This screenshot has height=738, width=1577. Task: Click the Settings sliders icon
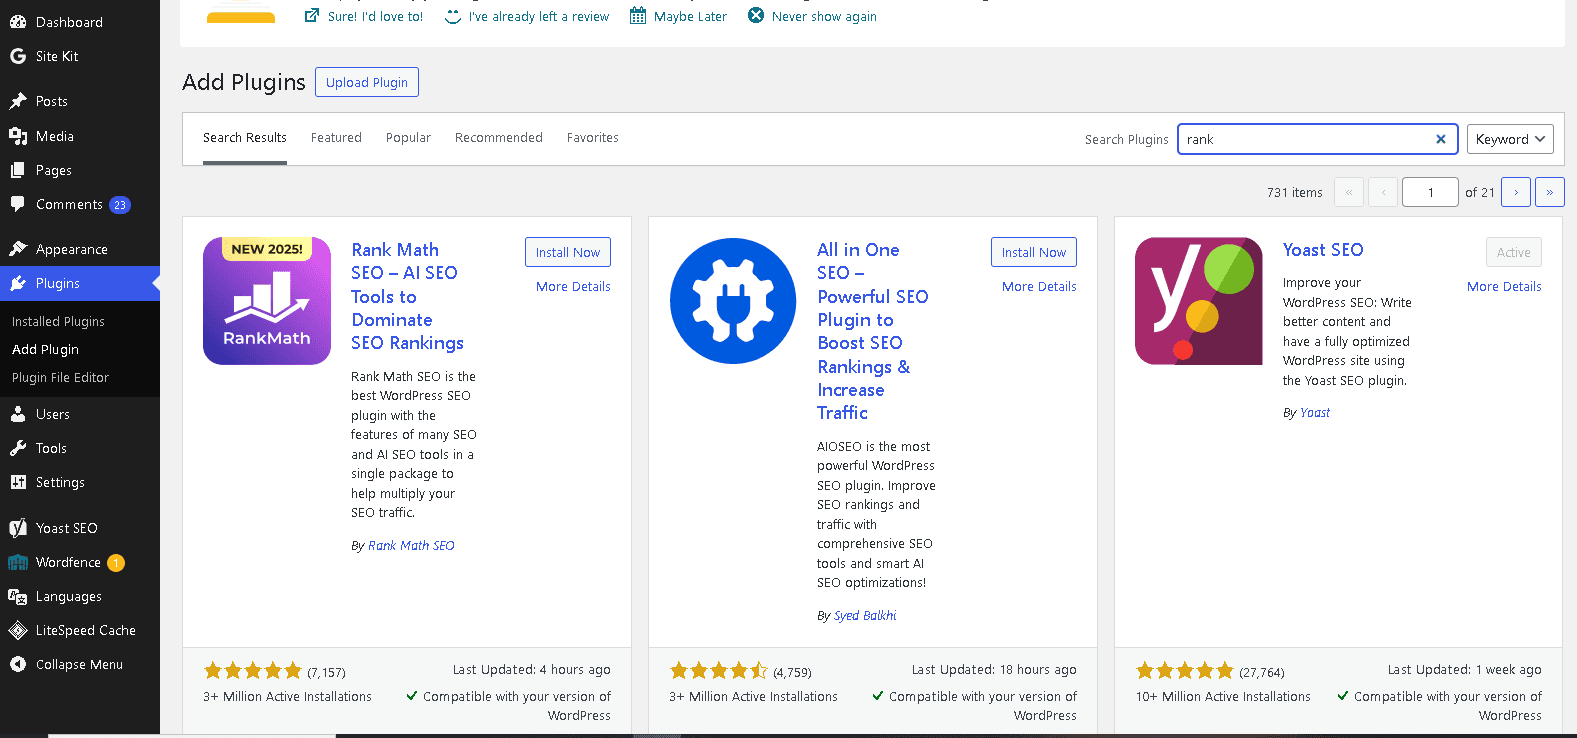tap(18, 482)
